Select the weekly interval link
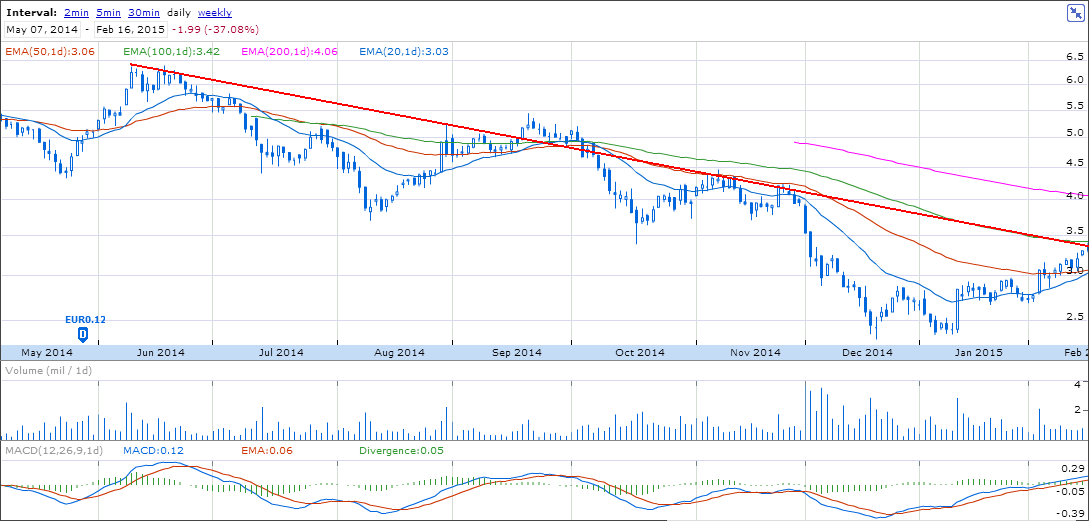1089x521 pixels. 215,13
